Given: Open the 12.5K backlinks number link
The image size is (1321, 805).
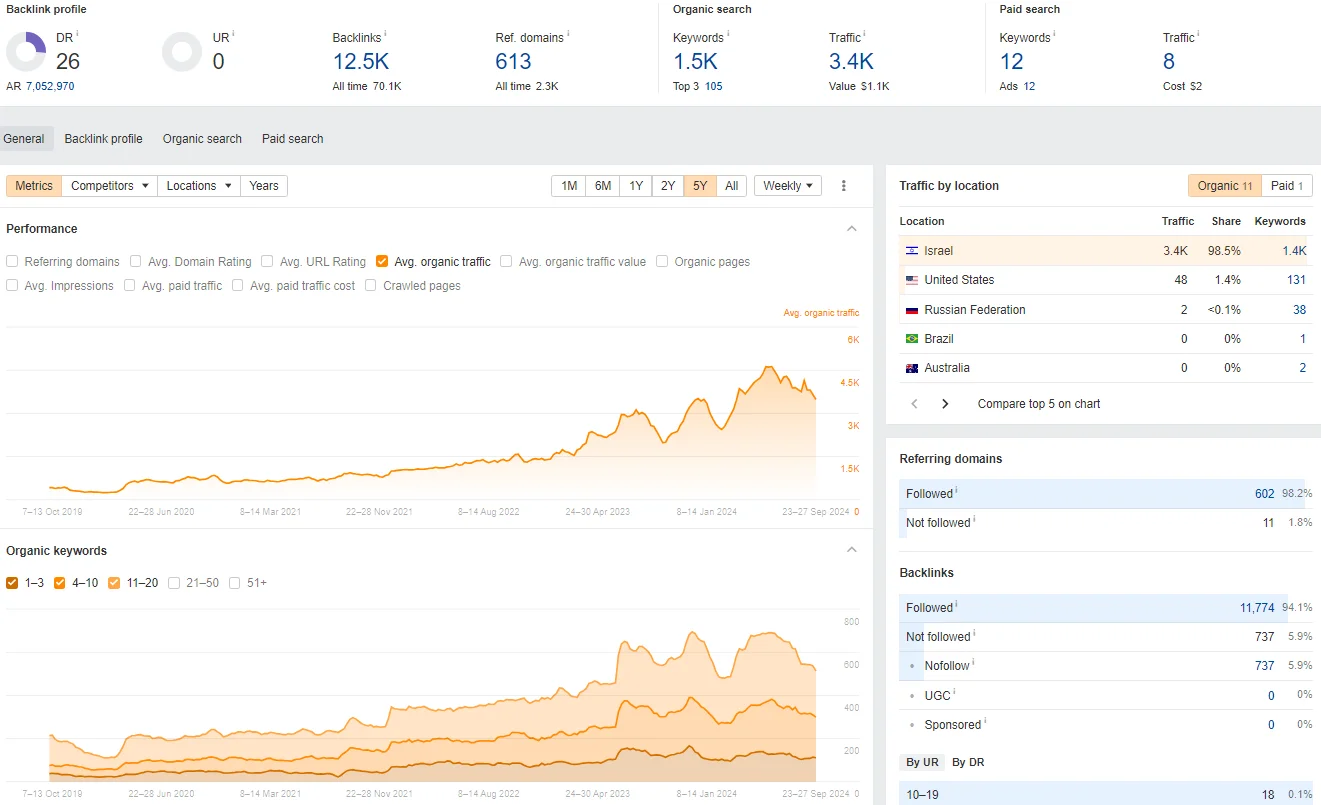Looking at the screenshot, I should coord(361,61).
